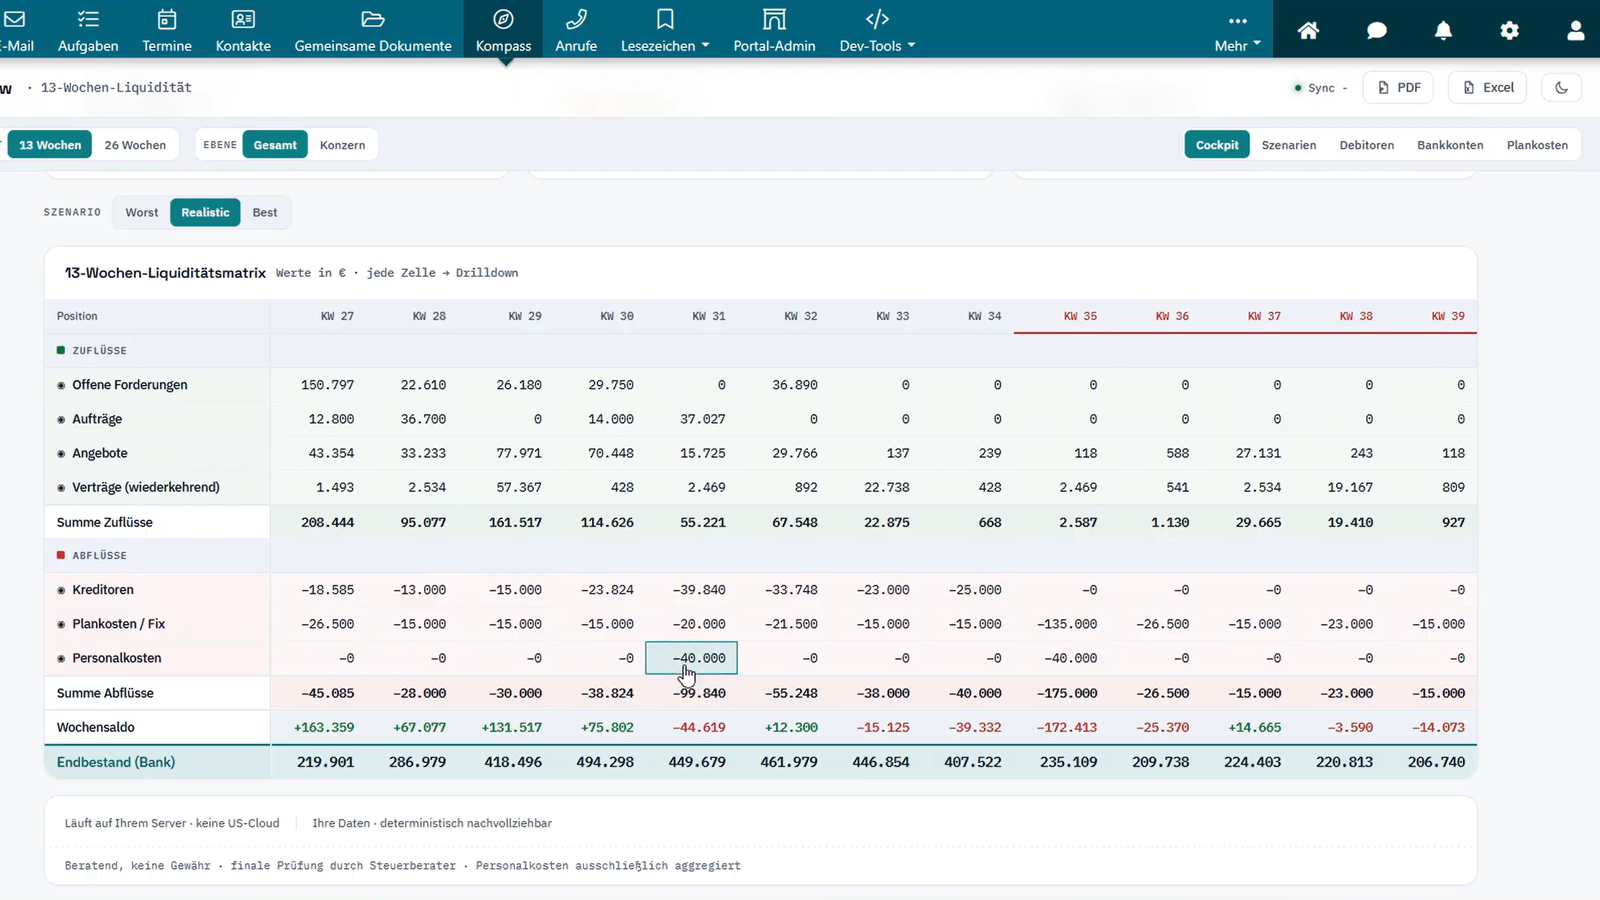1600x900 pixels.
Task: Expand Dev-Tools dropdown
Action: click(877, 31)
